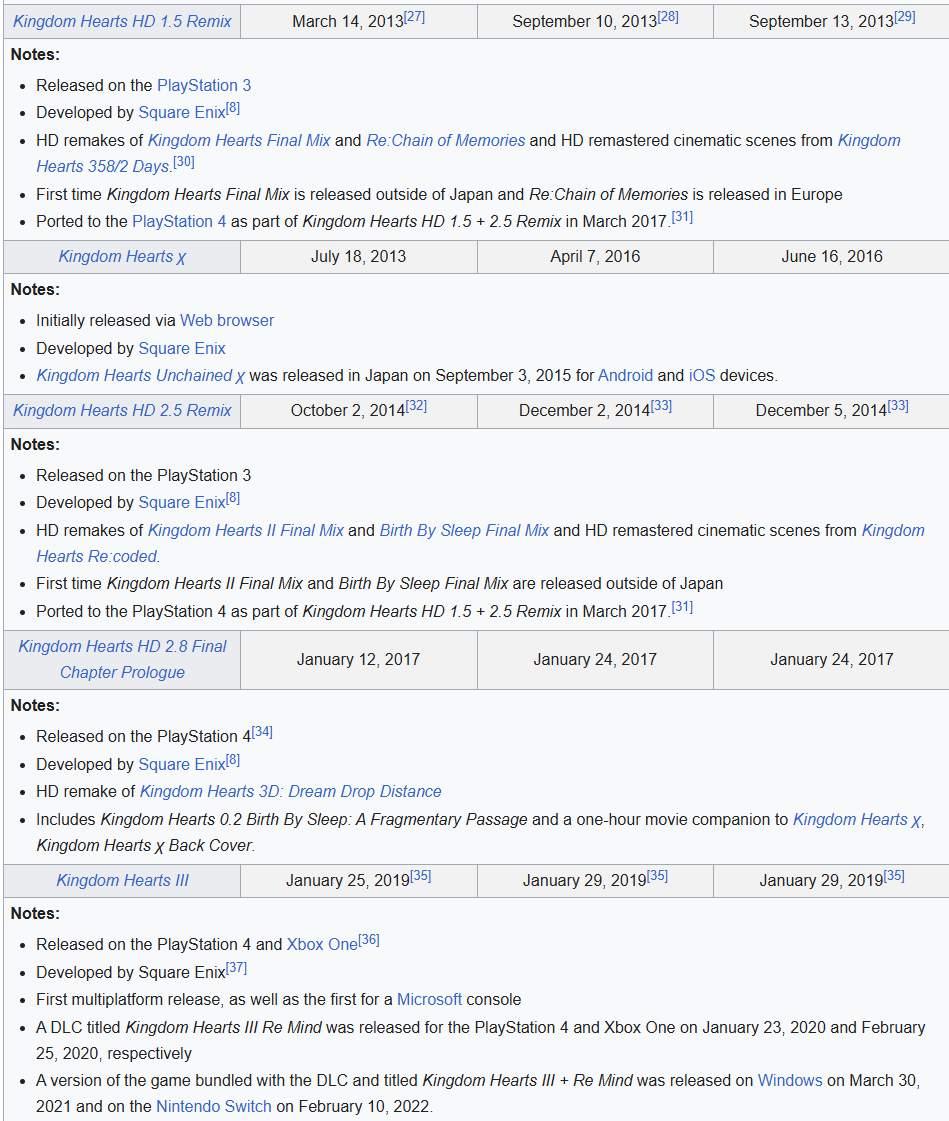Image resolution: width=949 pixels, height=1121 pixels.
Task: Open Kingdom Hearts III title link
Action: 122,881
